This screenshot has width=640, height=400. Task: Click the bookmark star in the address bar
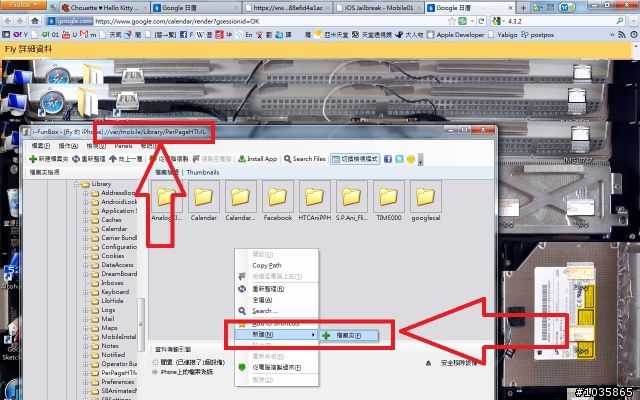(452, 21)
